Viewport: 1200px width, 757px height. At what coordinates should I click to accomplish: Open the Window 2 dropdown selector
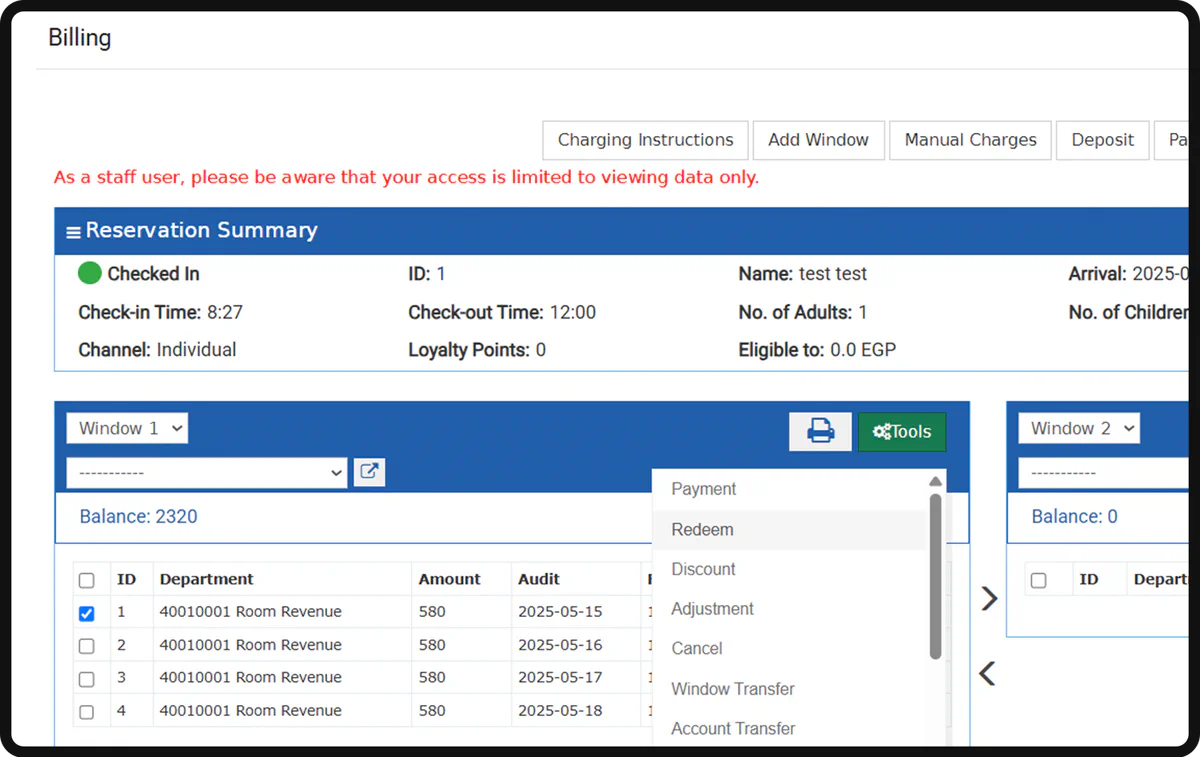point(1079,428)
